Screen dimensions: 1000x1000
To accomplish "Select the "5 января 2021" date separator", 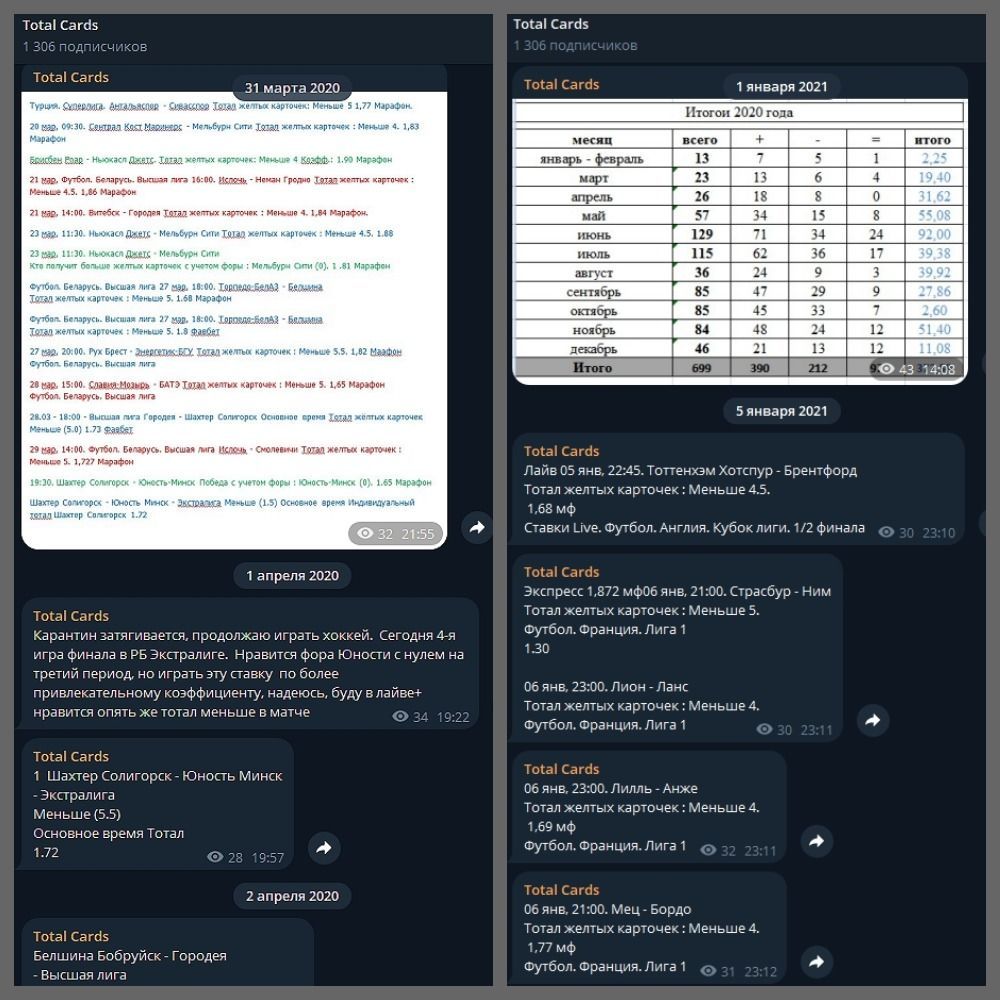I will tap(782, 411).
